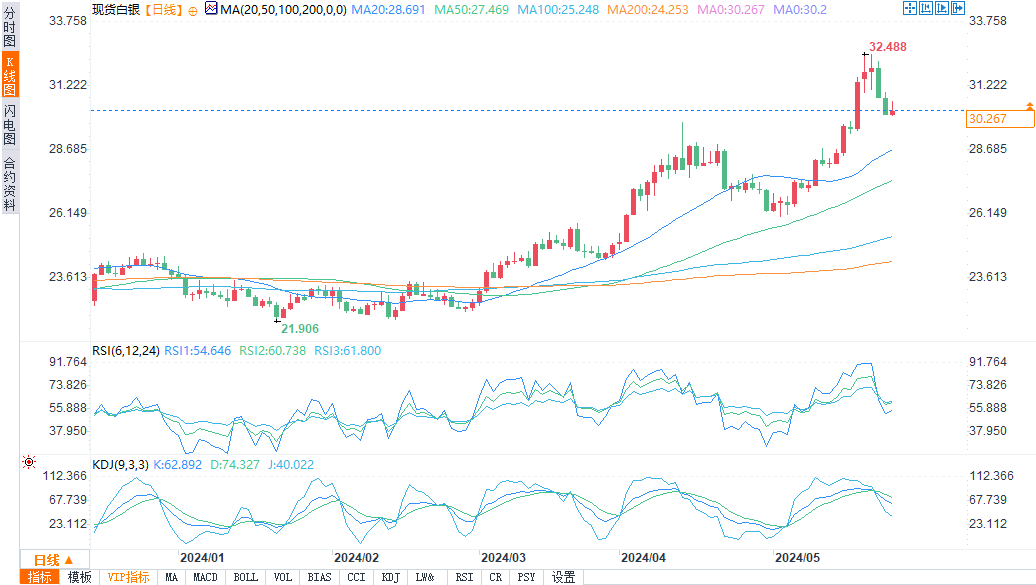The height and width of the screenshot is (585, 1036).
Task: Click the 2024/02 date axis label
Action: point(356,558)
